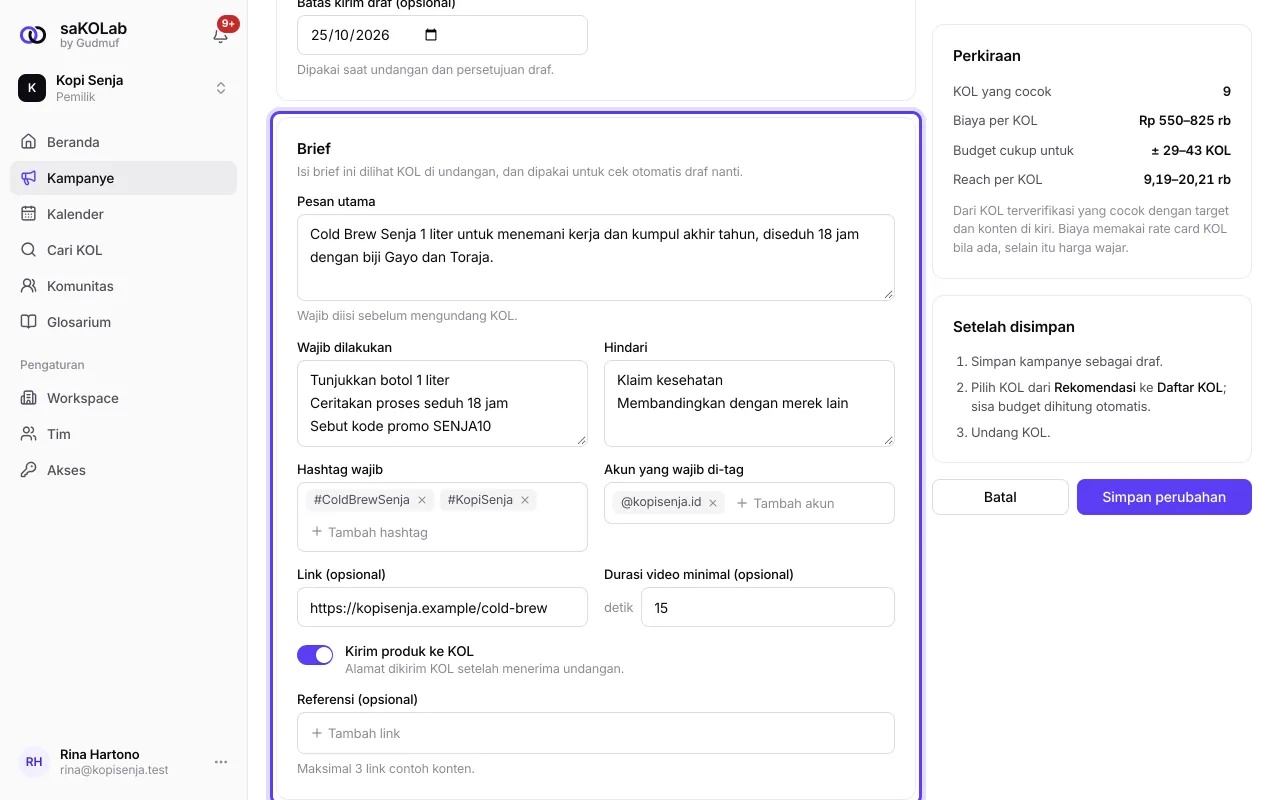
Task: Click the Glosarium book icon
Action: (29, 322)
